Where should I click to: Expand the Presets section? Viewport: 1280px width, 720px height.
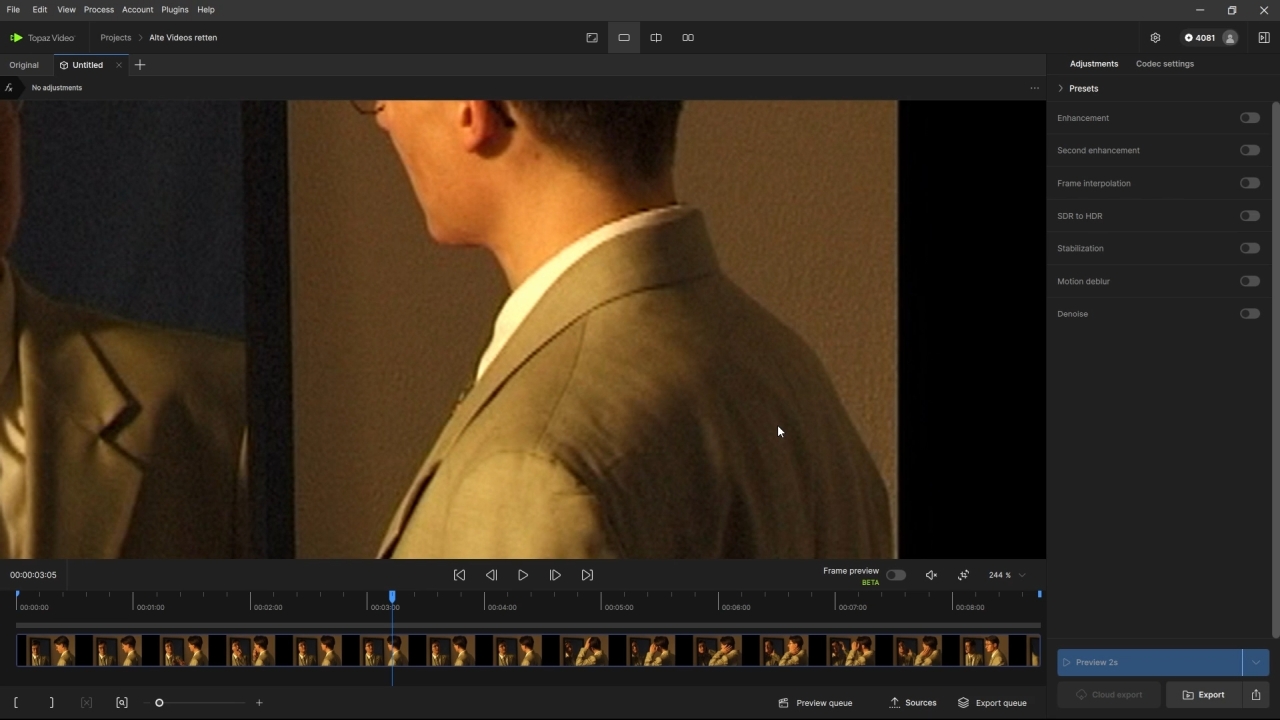coord(1078,89)
